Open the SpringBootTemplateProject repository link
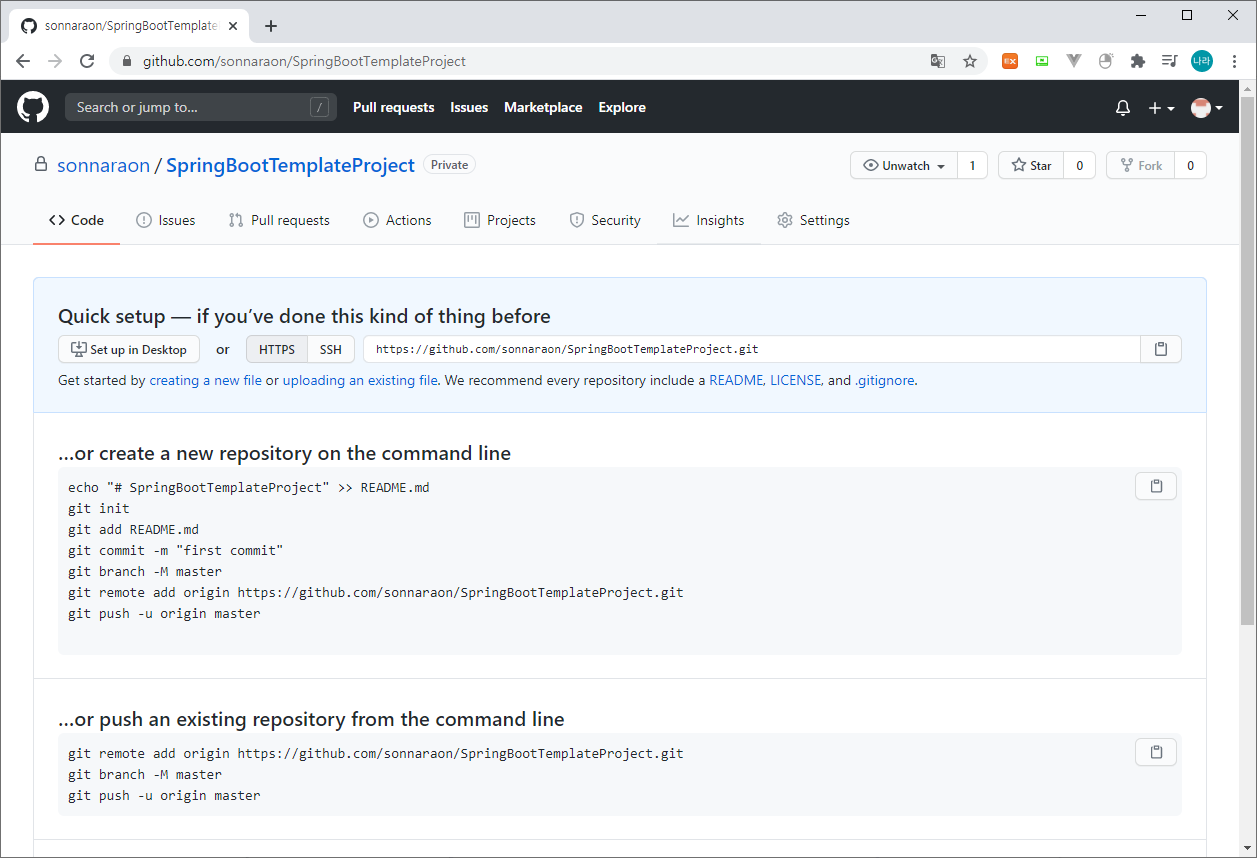The width and height of the screenshot is (1257, 858). tap(290, 165)
